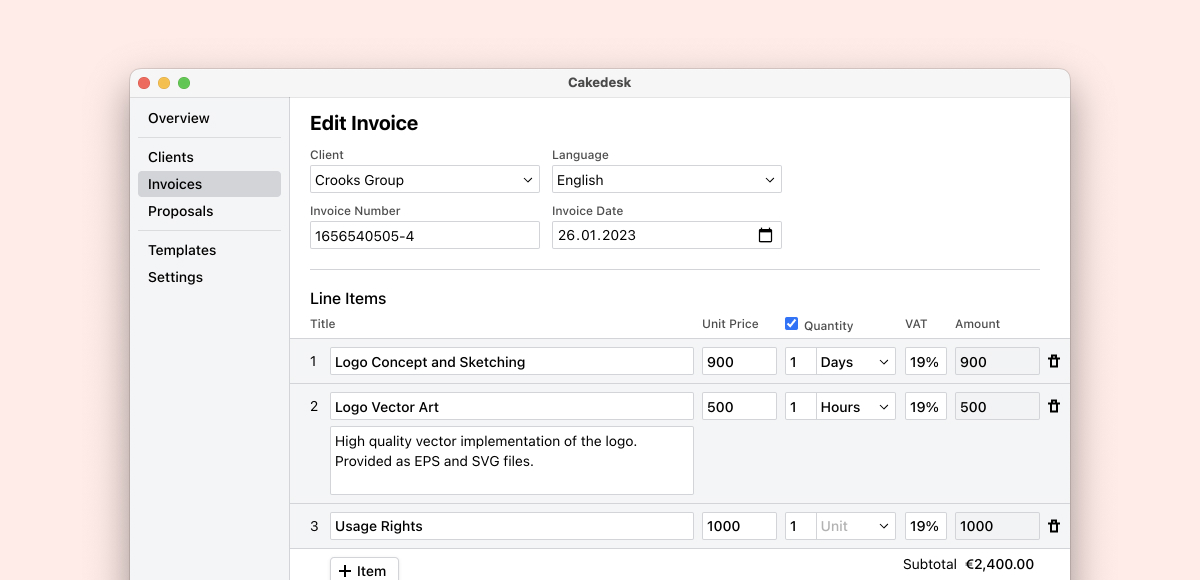Expand the Language dropdown set to English
1200x580 pixels.
[666, 180]
